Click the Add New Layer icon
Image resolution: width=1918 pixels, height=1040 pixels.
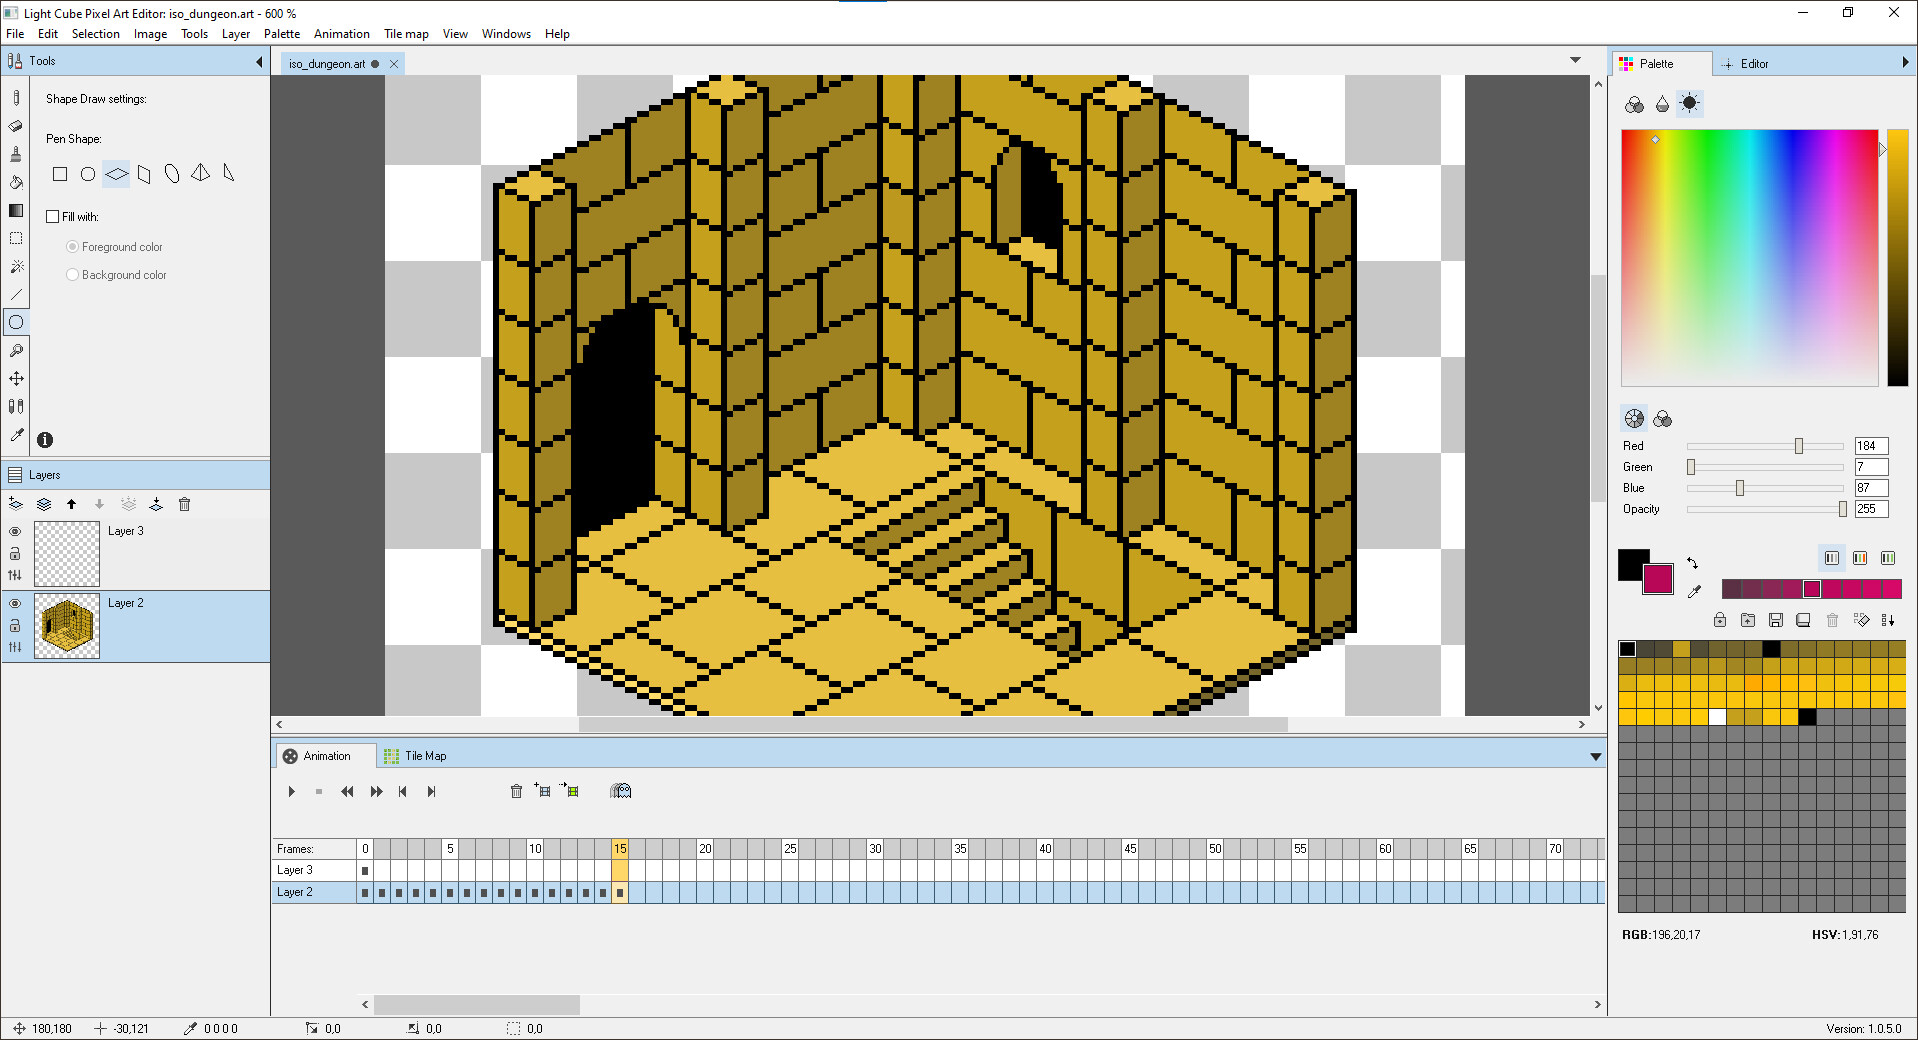click(16, 505)
